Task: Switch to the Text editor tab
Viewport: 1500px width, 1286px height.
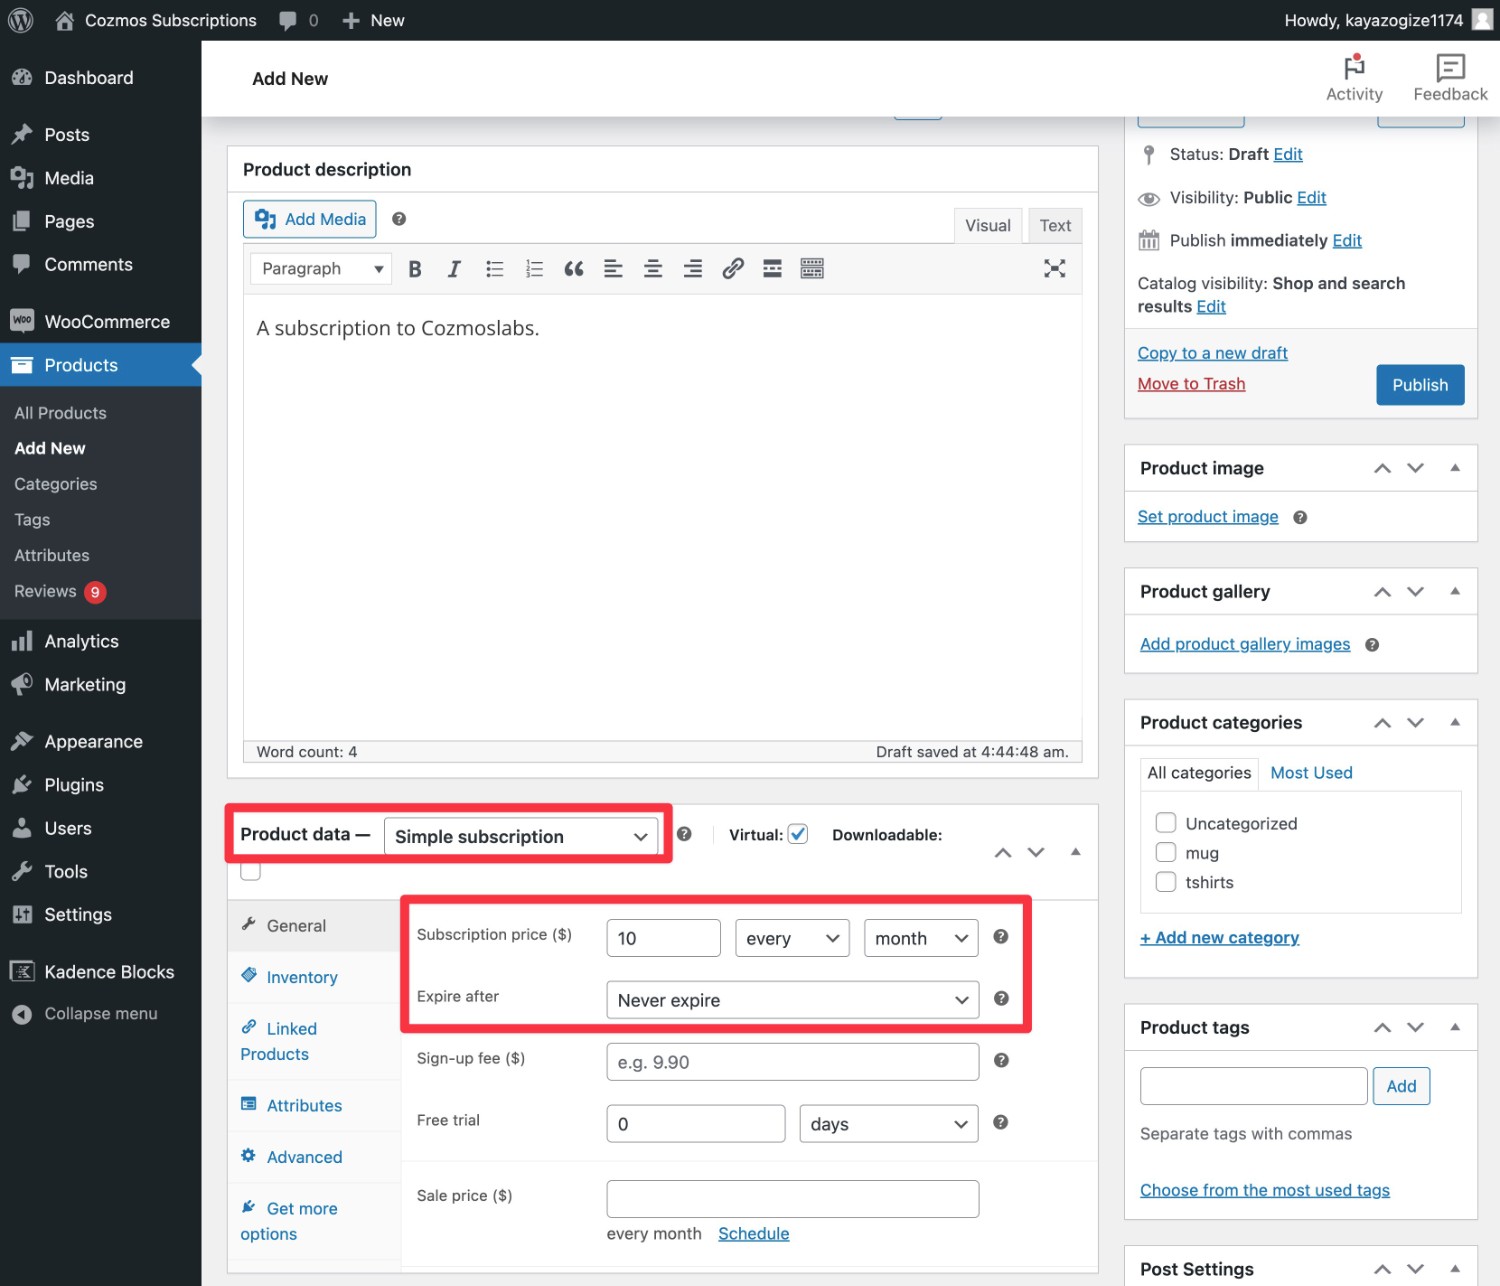Action: click(x=1055, y=226)
